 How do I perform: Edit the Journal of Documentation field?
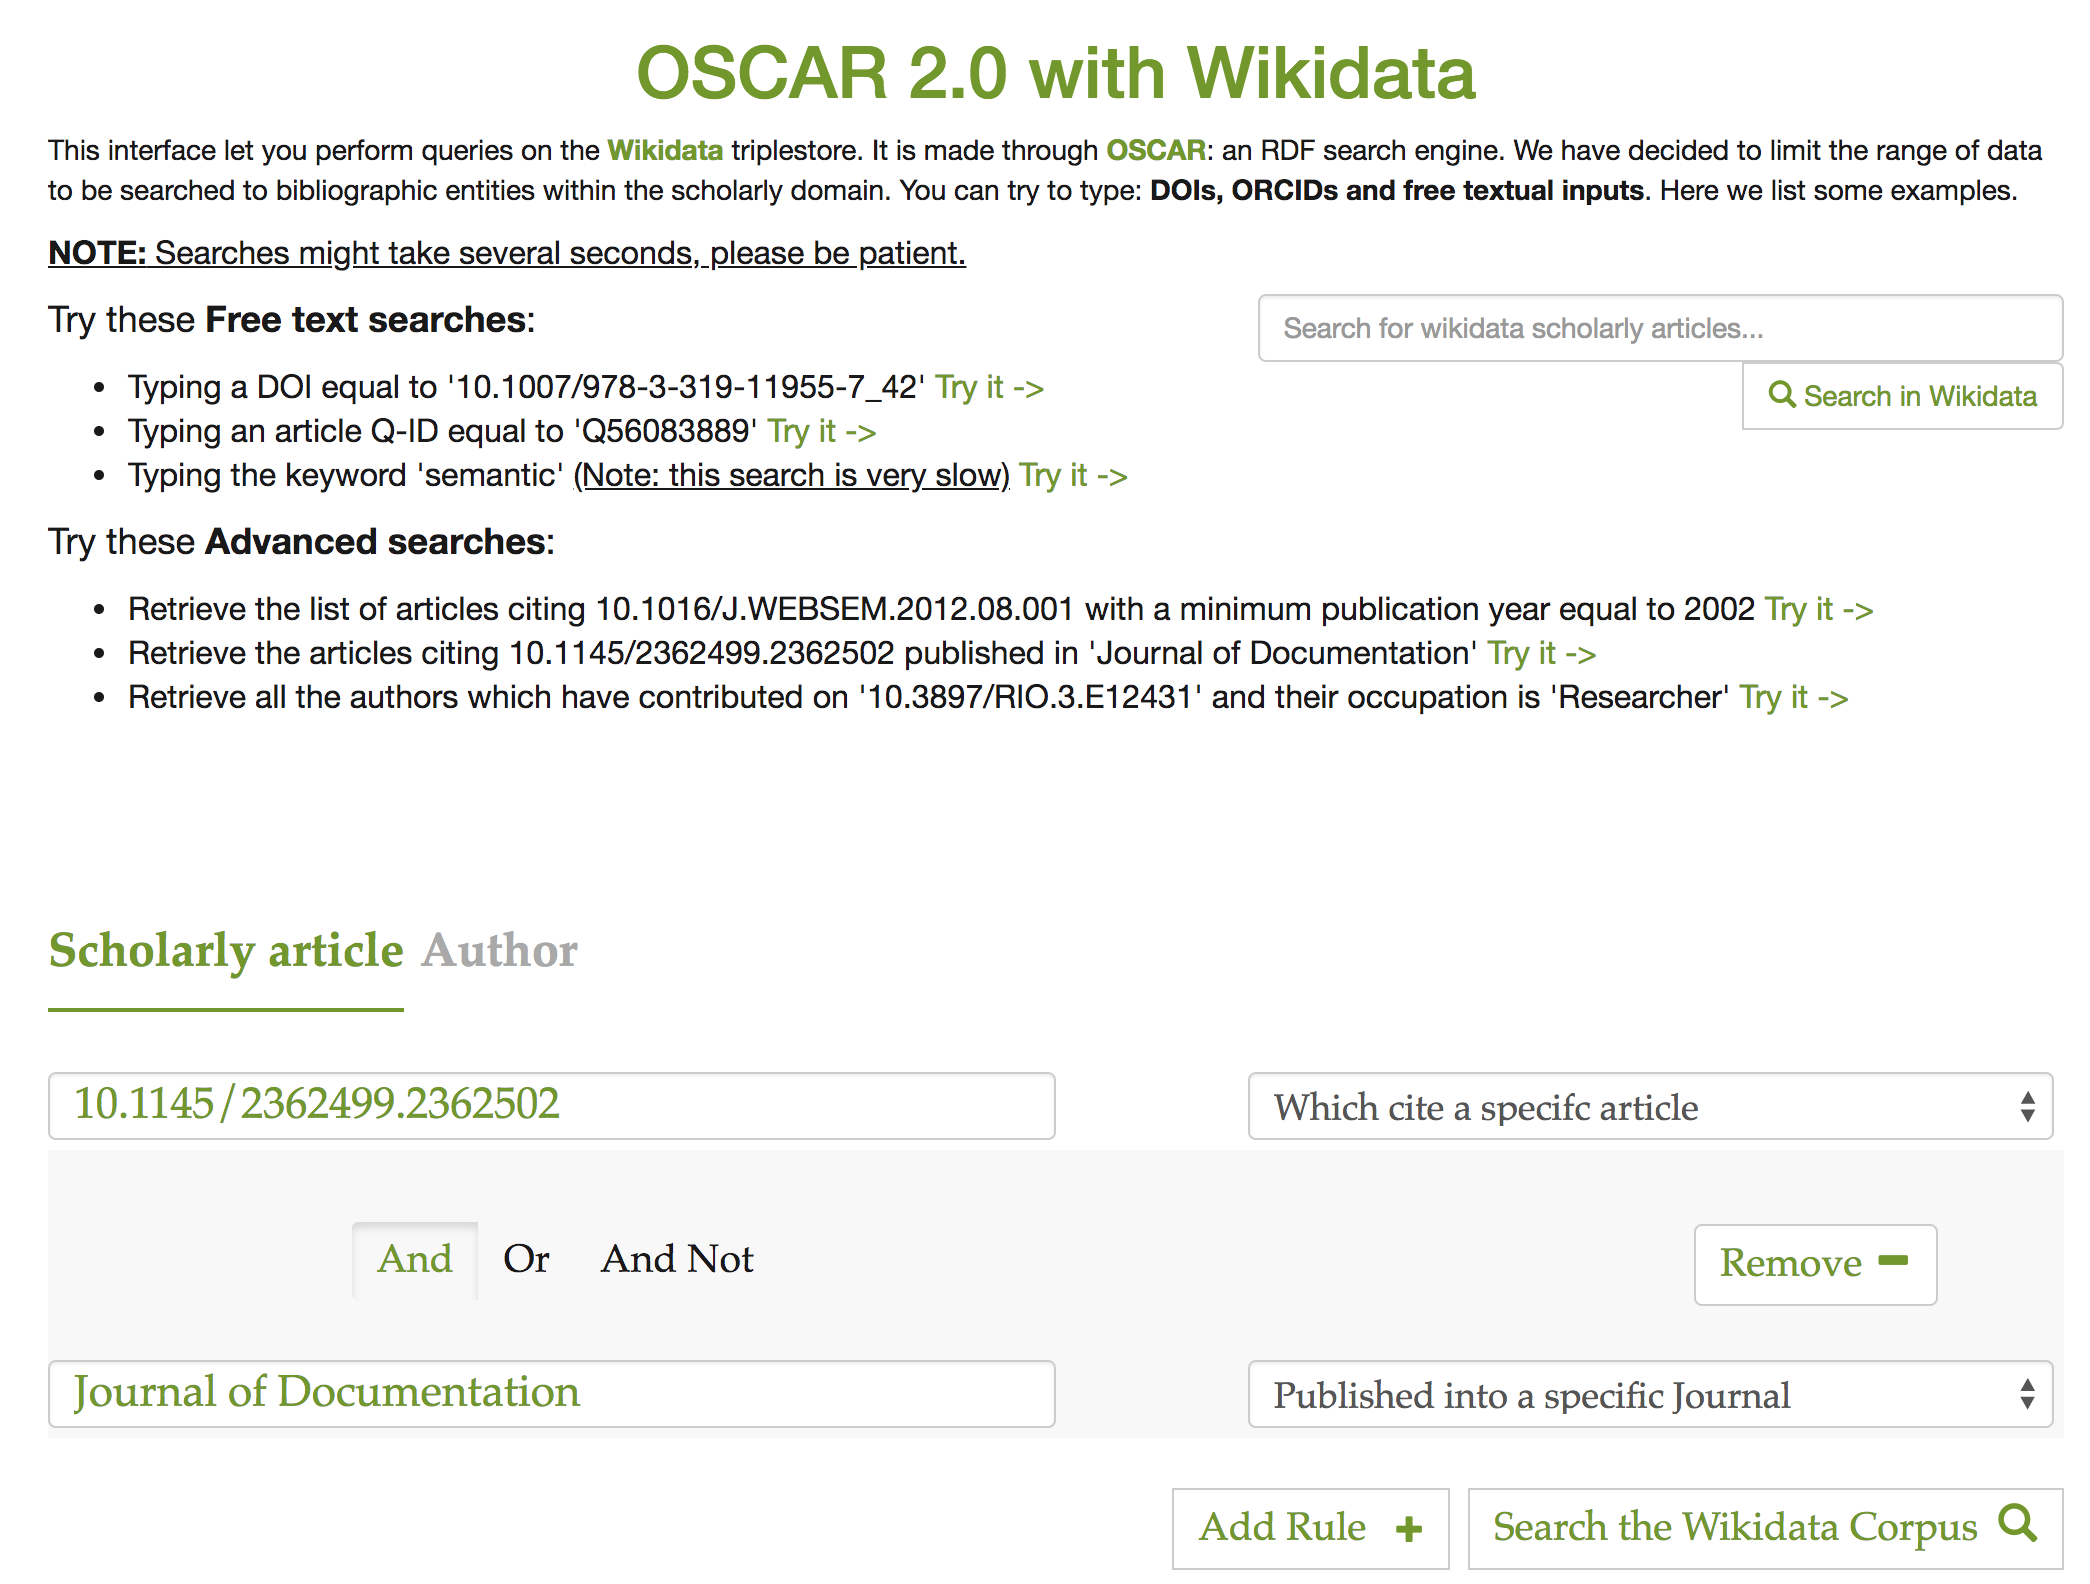(552, 1394)
